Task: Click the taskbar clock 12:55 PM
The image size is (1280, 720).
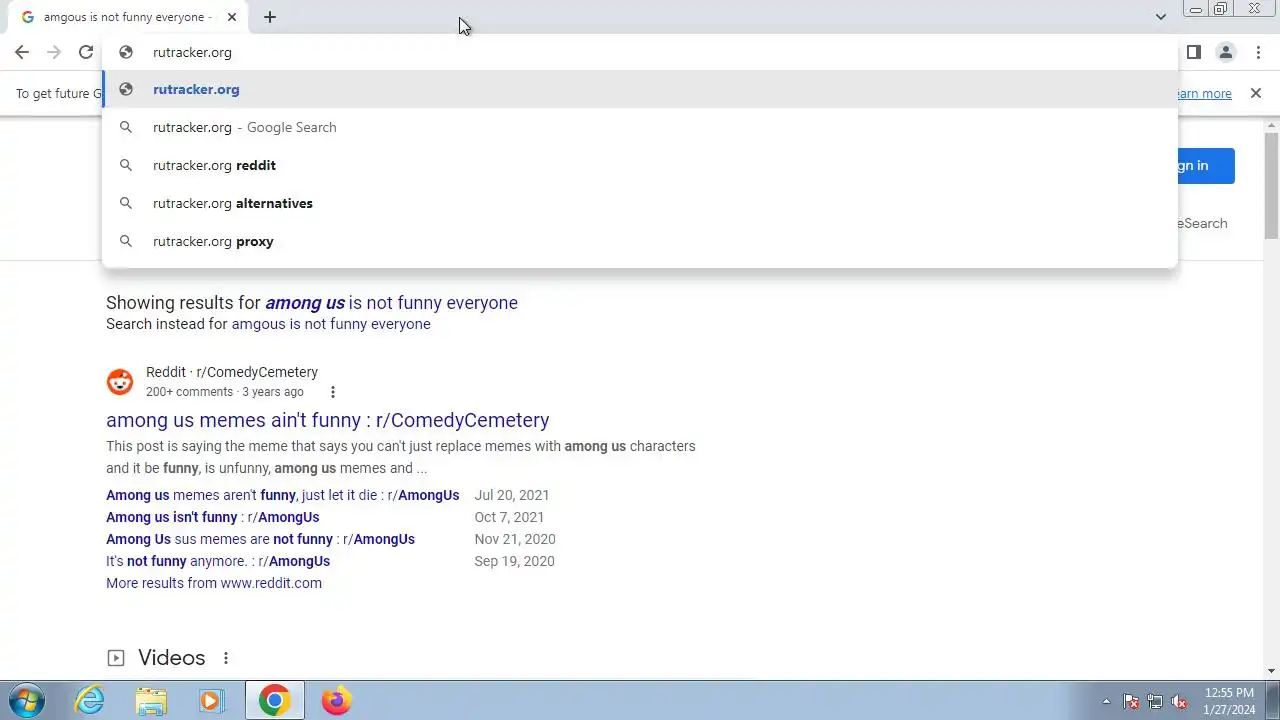Action: (1229, 692)
